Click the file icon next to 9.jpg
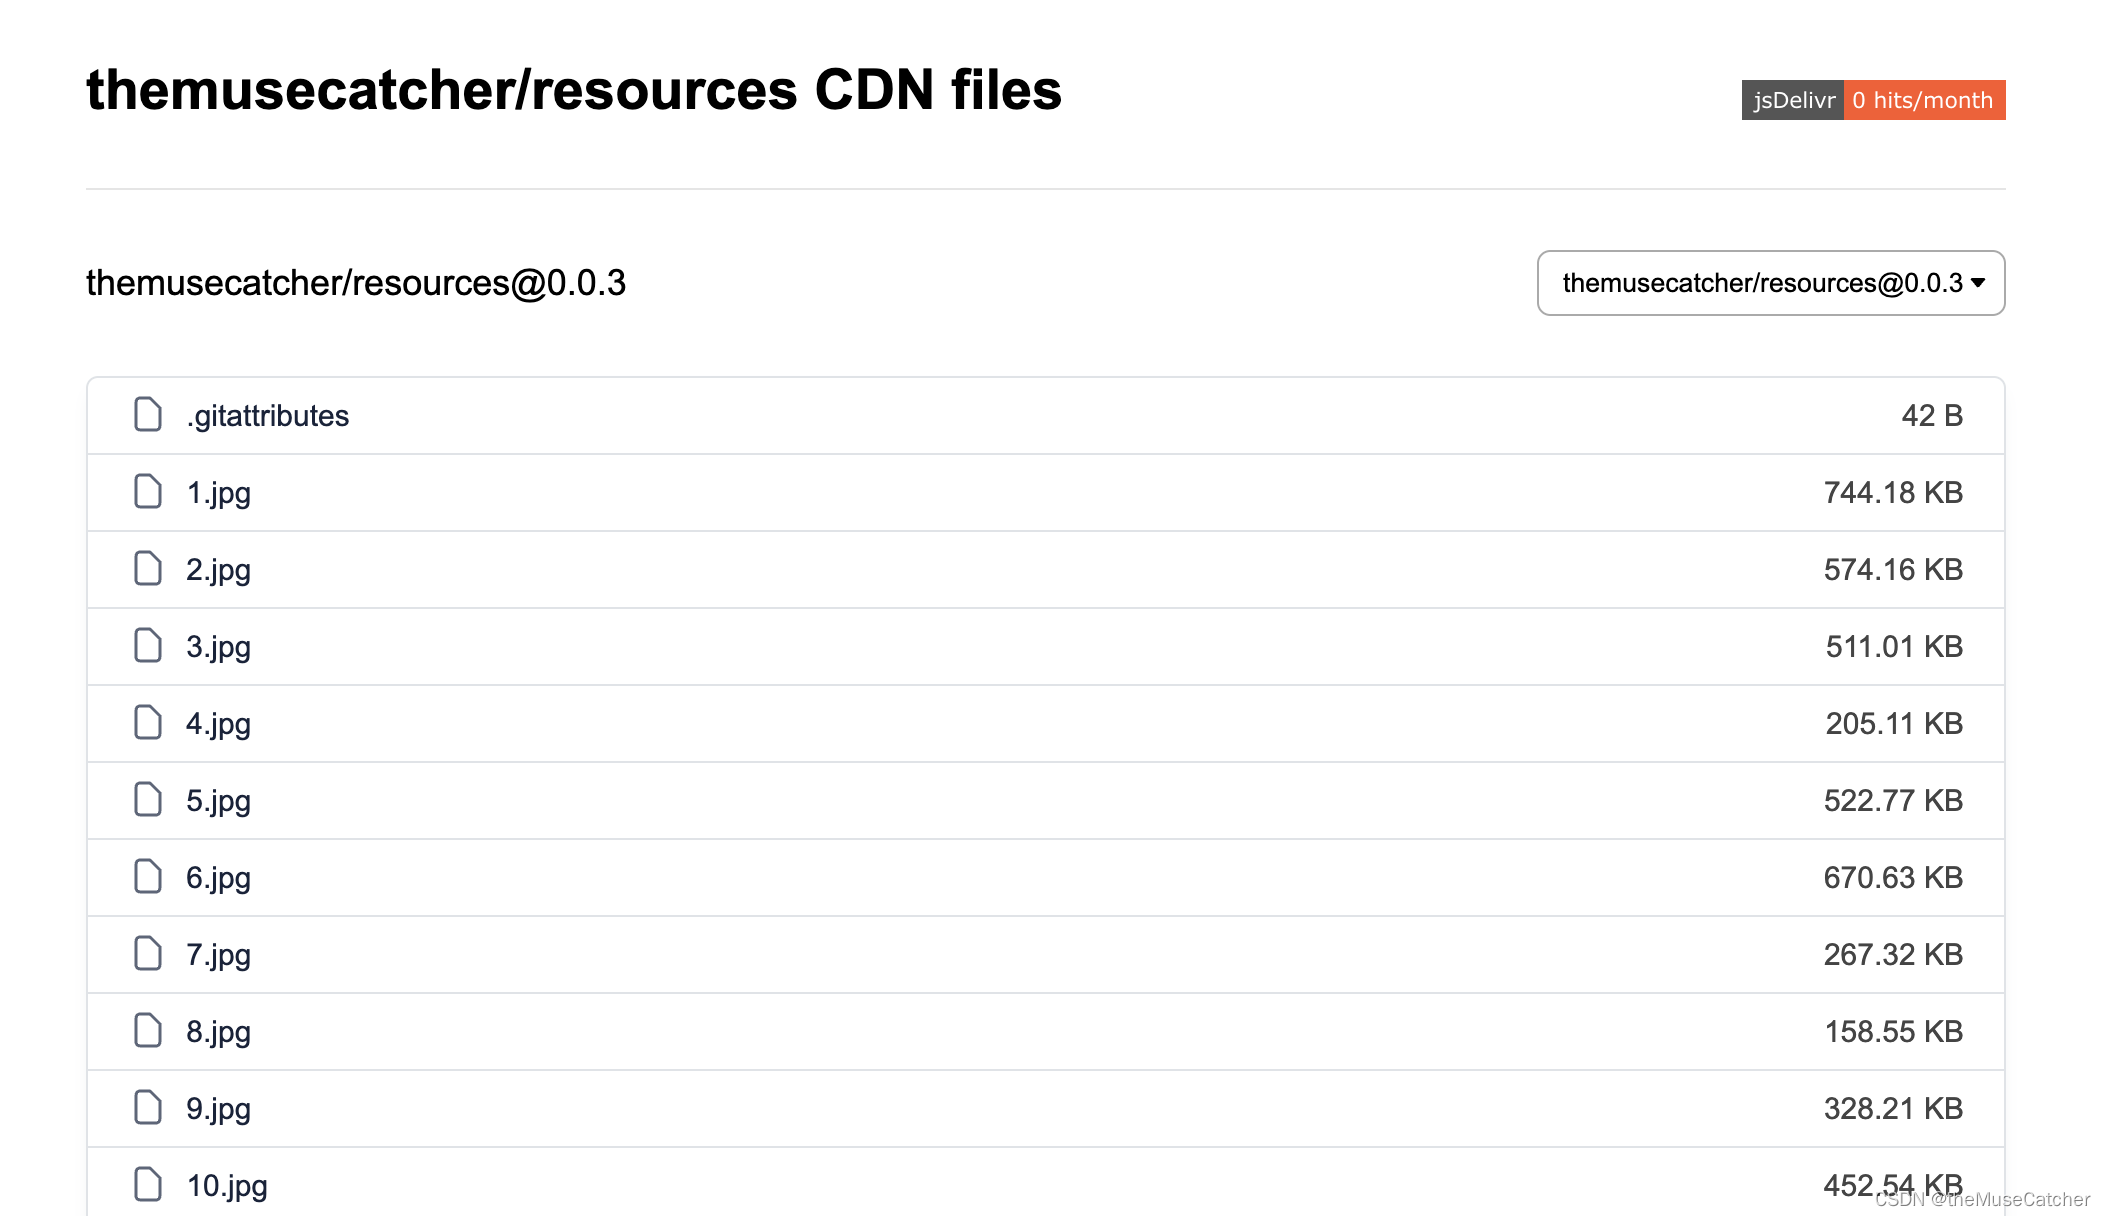This screenshot has width=2106, height=1216. (148, 1108)
